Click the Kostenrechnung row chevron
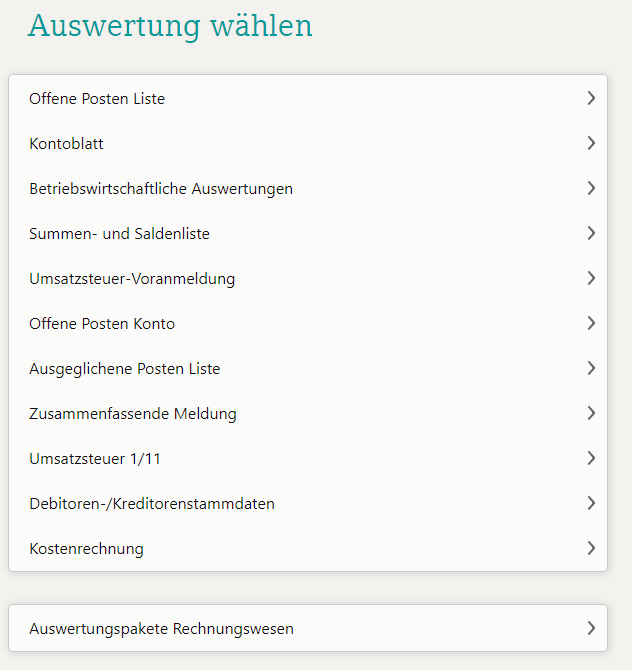632x670 pixels. (591, 548)
